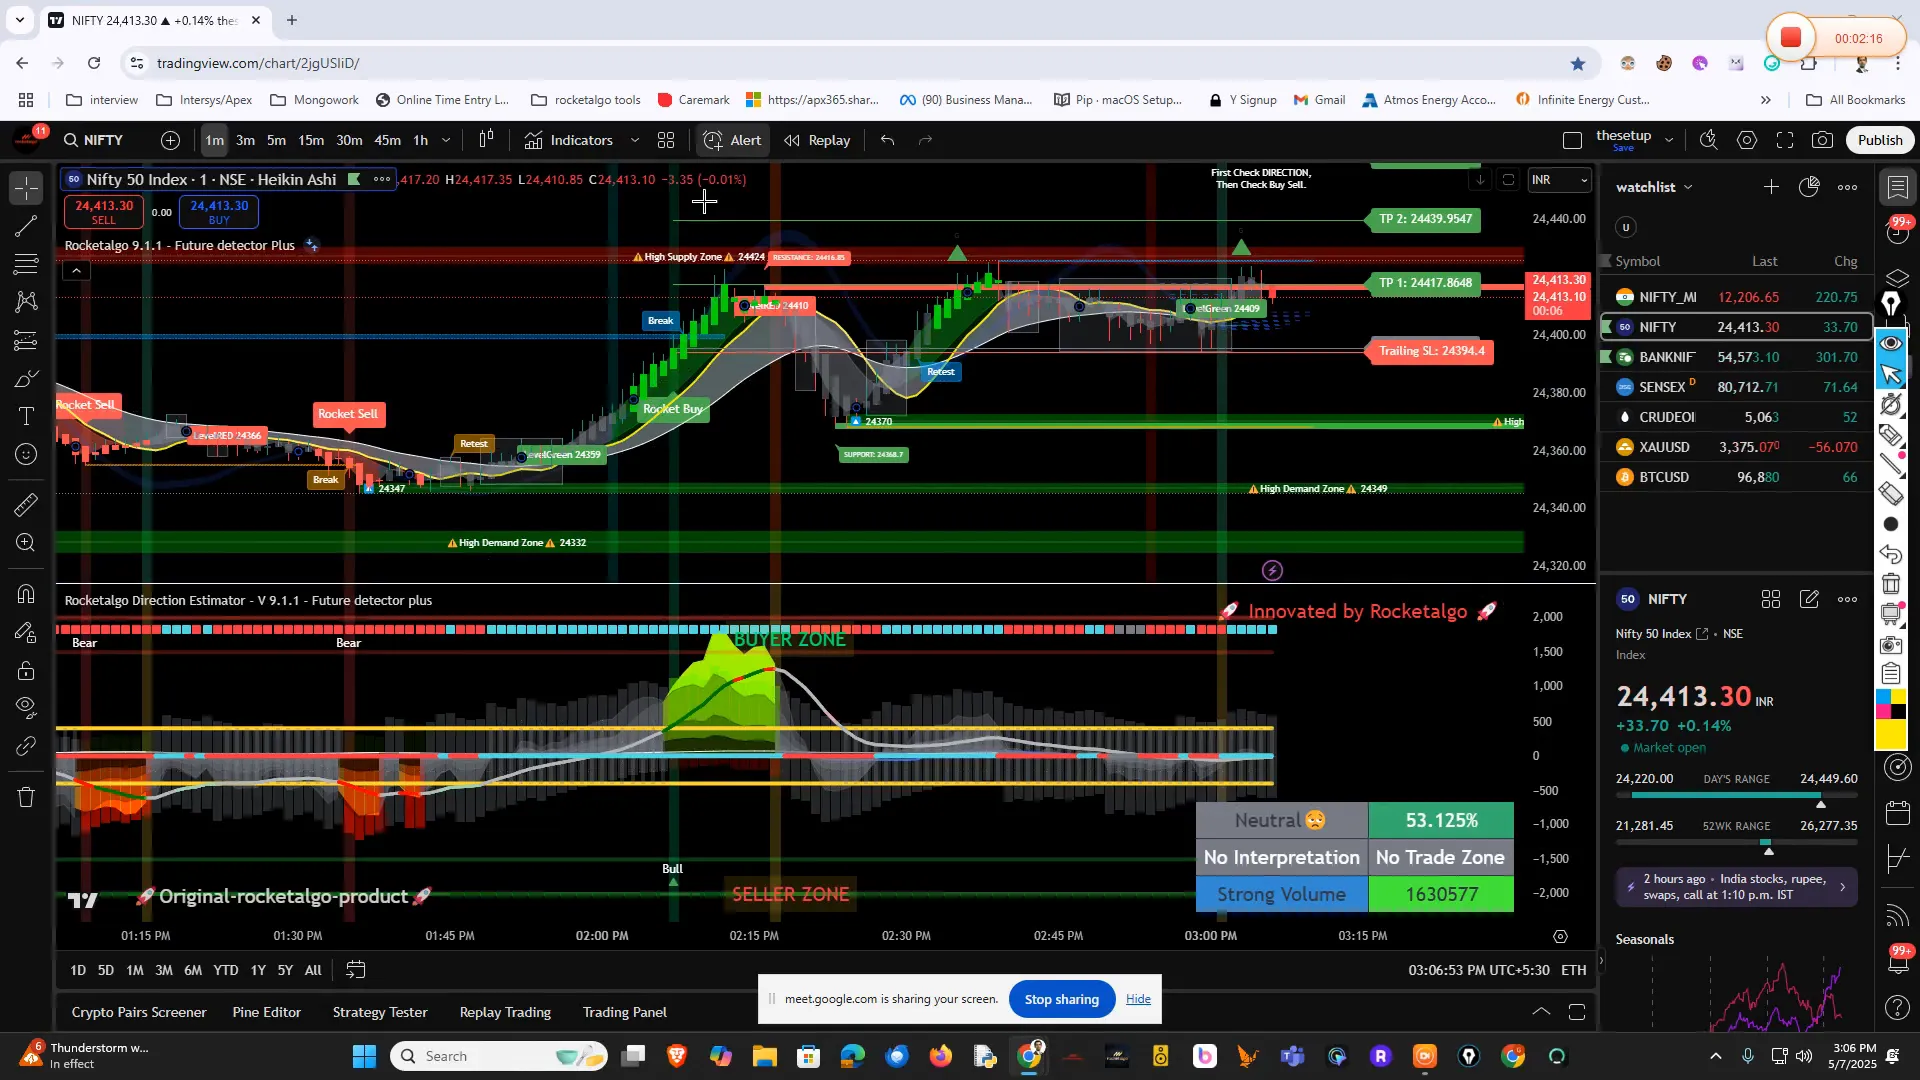Select the BANKNIFTY watchlist row
This screenshot has width=1920, height=1080.
point(1736,357)
